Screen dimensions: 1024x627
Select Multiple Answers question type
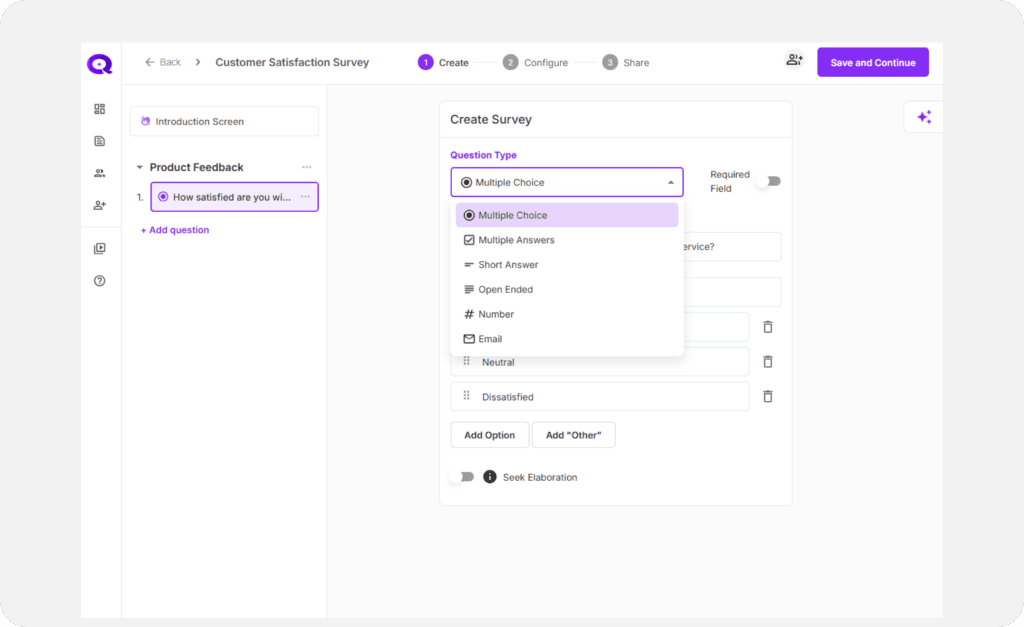516,240
